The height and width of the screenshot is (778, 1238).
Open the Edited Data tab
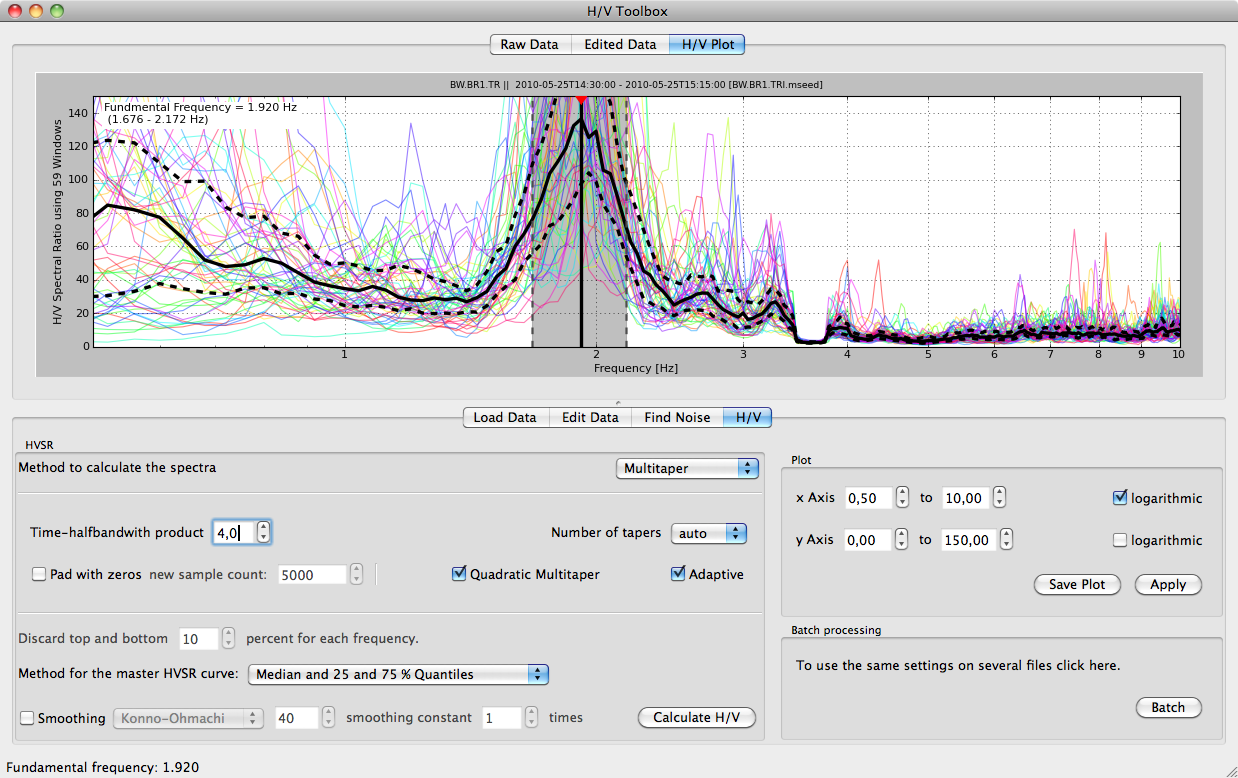[620, 44]
